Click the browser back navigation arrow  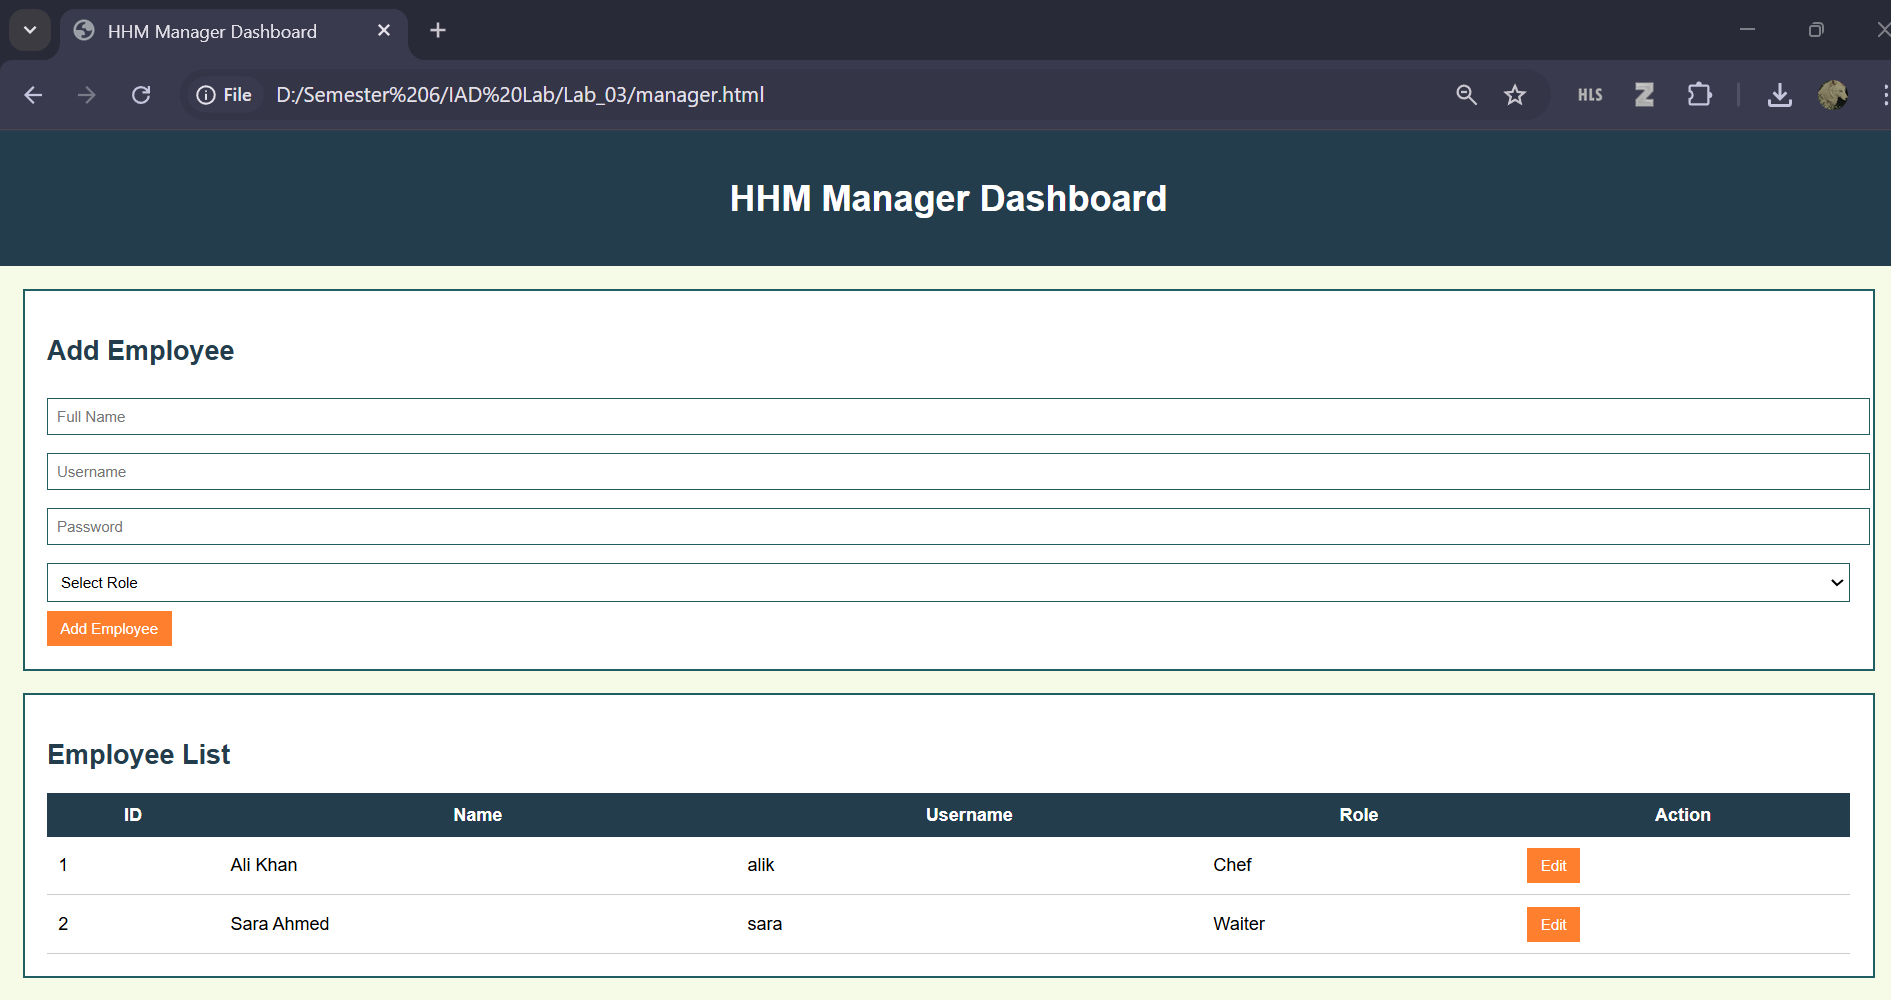(x=33, y=95)
